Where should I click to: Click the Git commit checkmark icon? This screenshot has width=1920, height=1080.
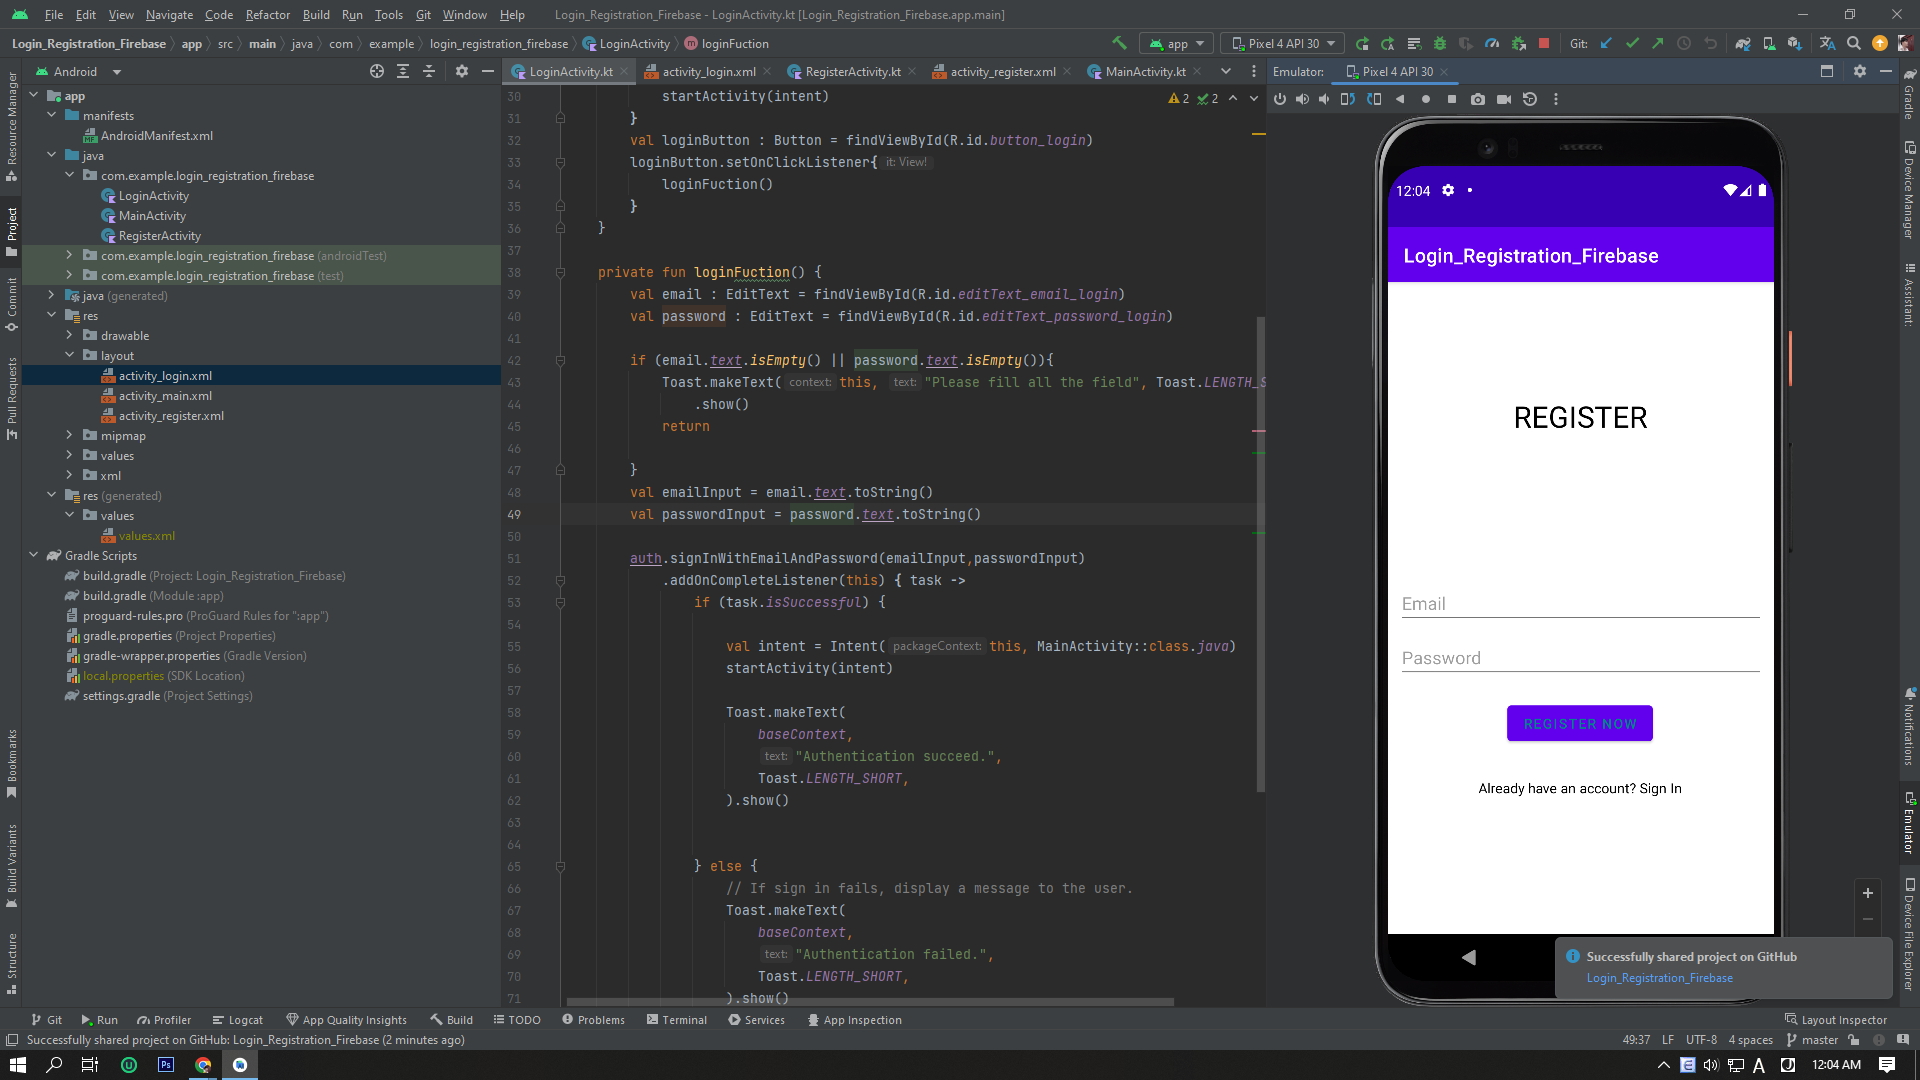coord(1632,43)
